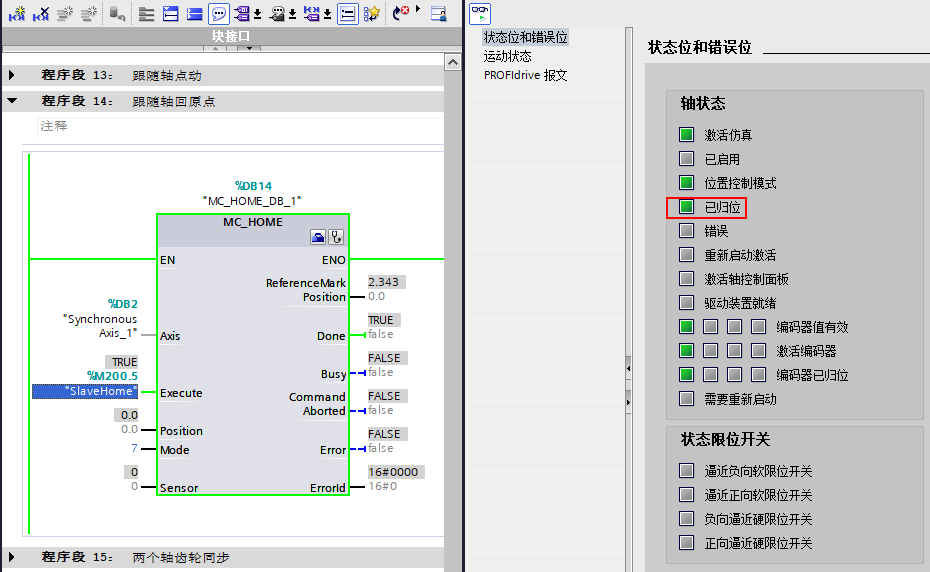
Task: Click the 正向逼近硬限位开关 indicator
Action: click(686, 542)
